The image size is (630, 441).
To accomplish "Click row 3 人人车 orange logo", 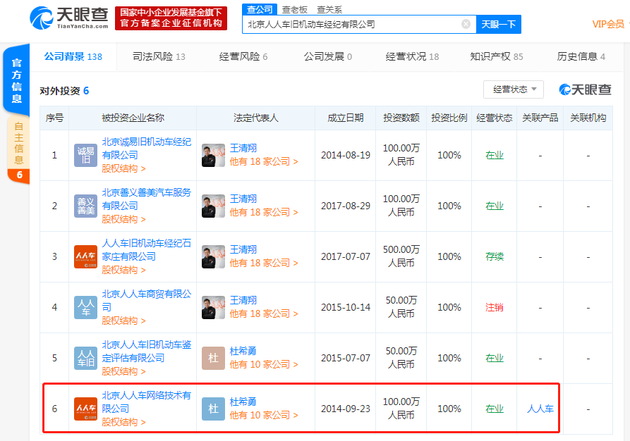I will (85, 256).
